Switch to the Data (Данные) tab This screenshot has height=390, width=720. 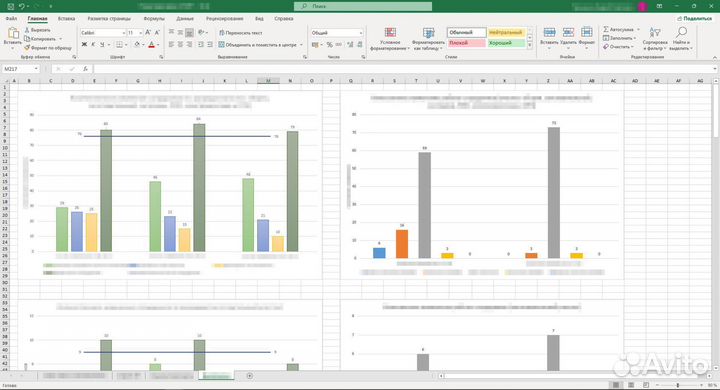coord(185,19)
